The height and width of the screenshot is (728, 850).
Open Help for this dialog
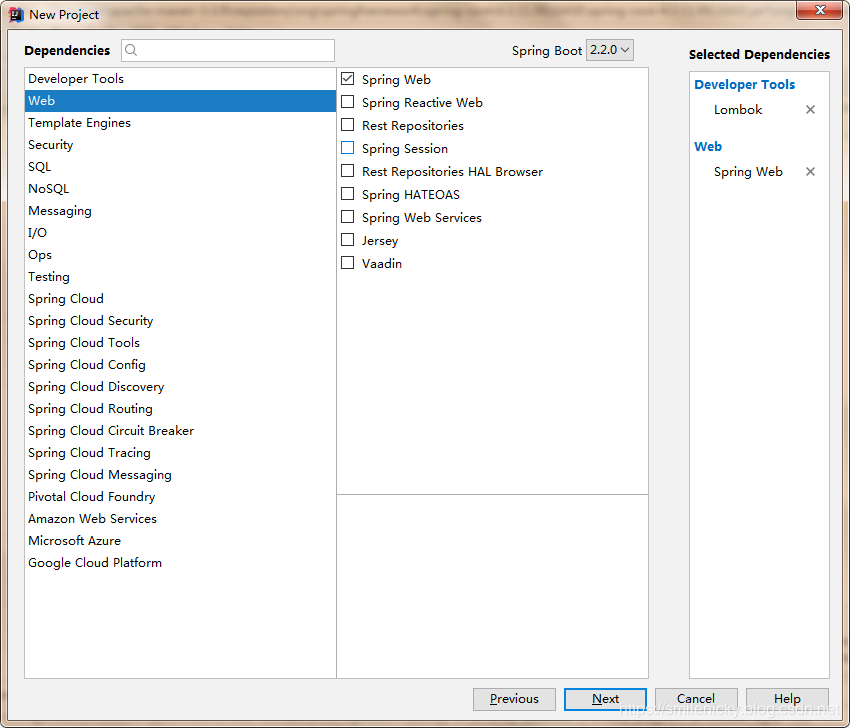point(787,699)
